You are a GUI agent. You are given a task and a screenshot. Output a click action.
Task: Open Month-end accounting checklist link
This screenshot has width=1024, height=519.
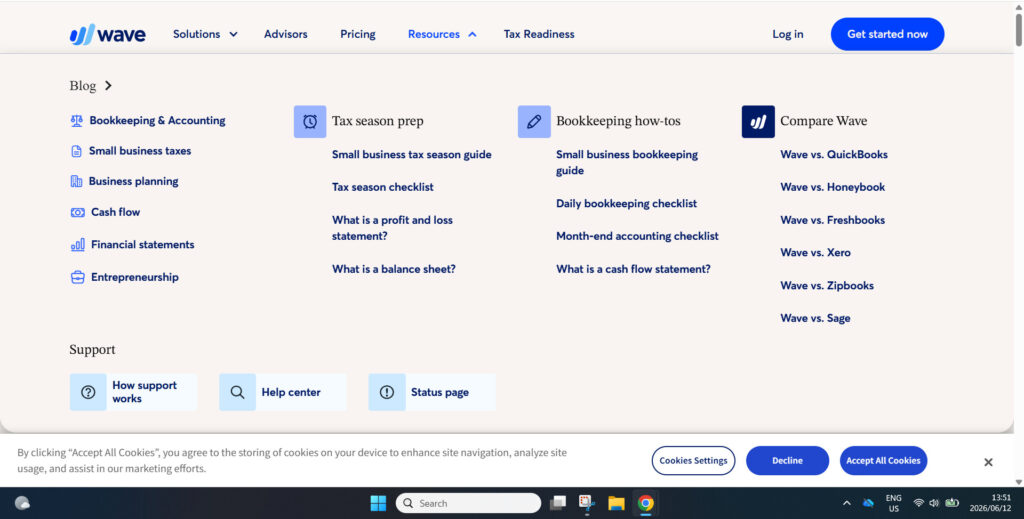click(637, 236)
